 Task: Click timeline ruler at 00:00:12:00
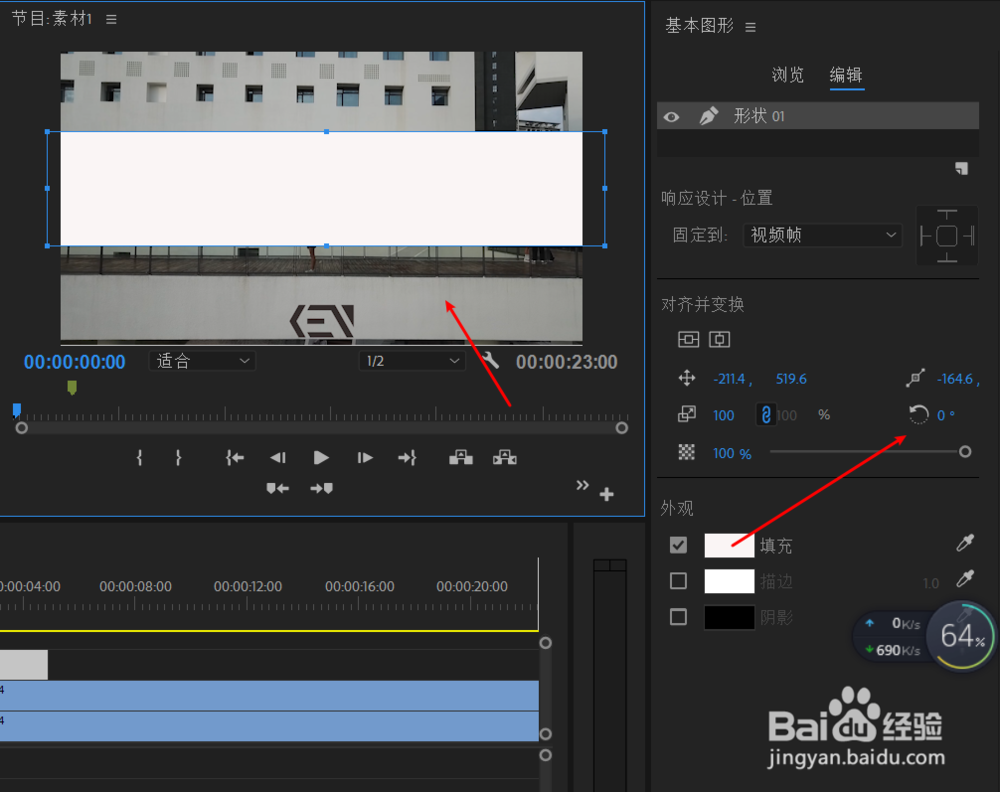pos(247,586)
